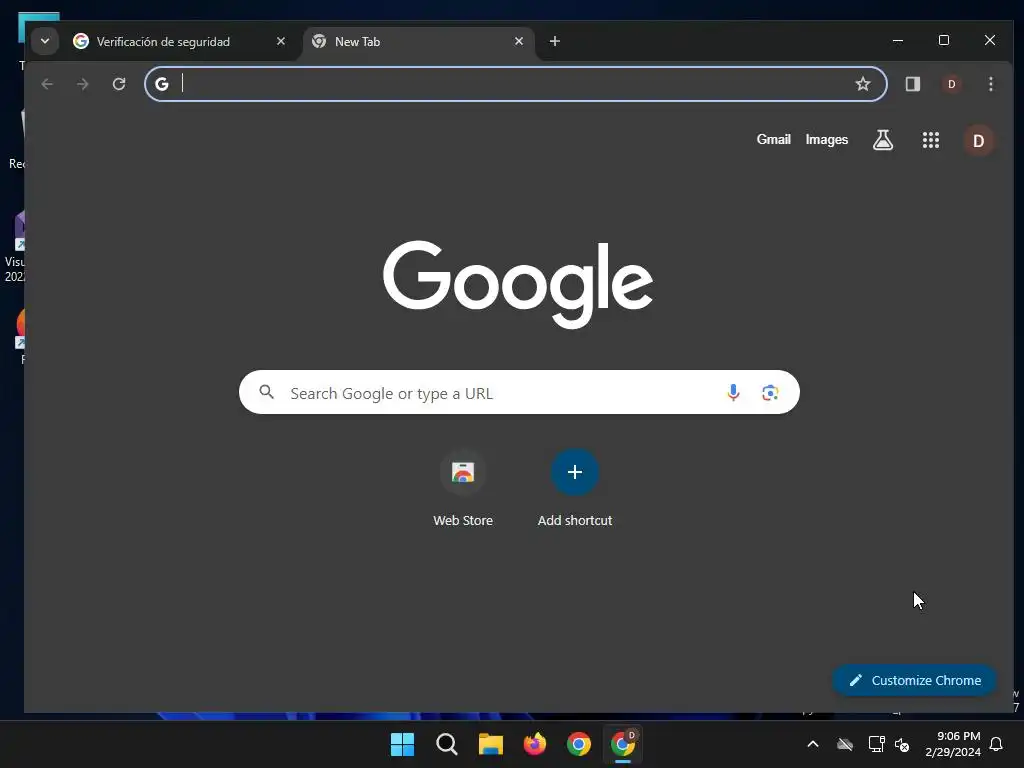Open the Chrome side panel

tap(912, 84)
